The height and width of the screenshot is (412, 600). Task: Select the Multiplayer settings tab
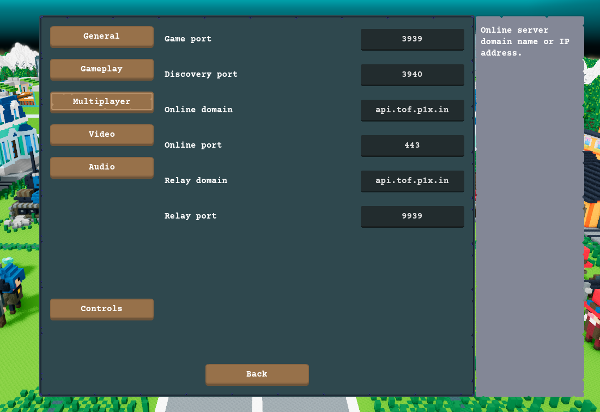pyautogui.click(x=102, y=102)
